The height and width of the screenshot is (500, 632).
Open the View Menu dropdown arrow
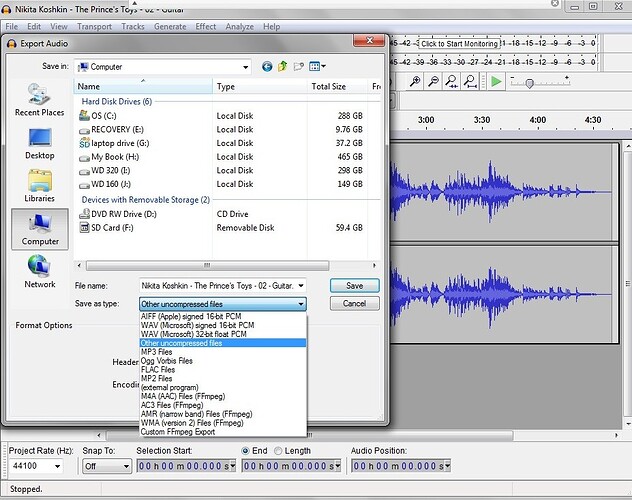pos(323,66)
